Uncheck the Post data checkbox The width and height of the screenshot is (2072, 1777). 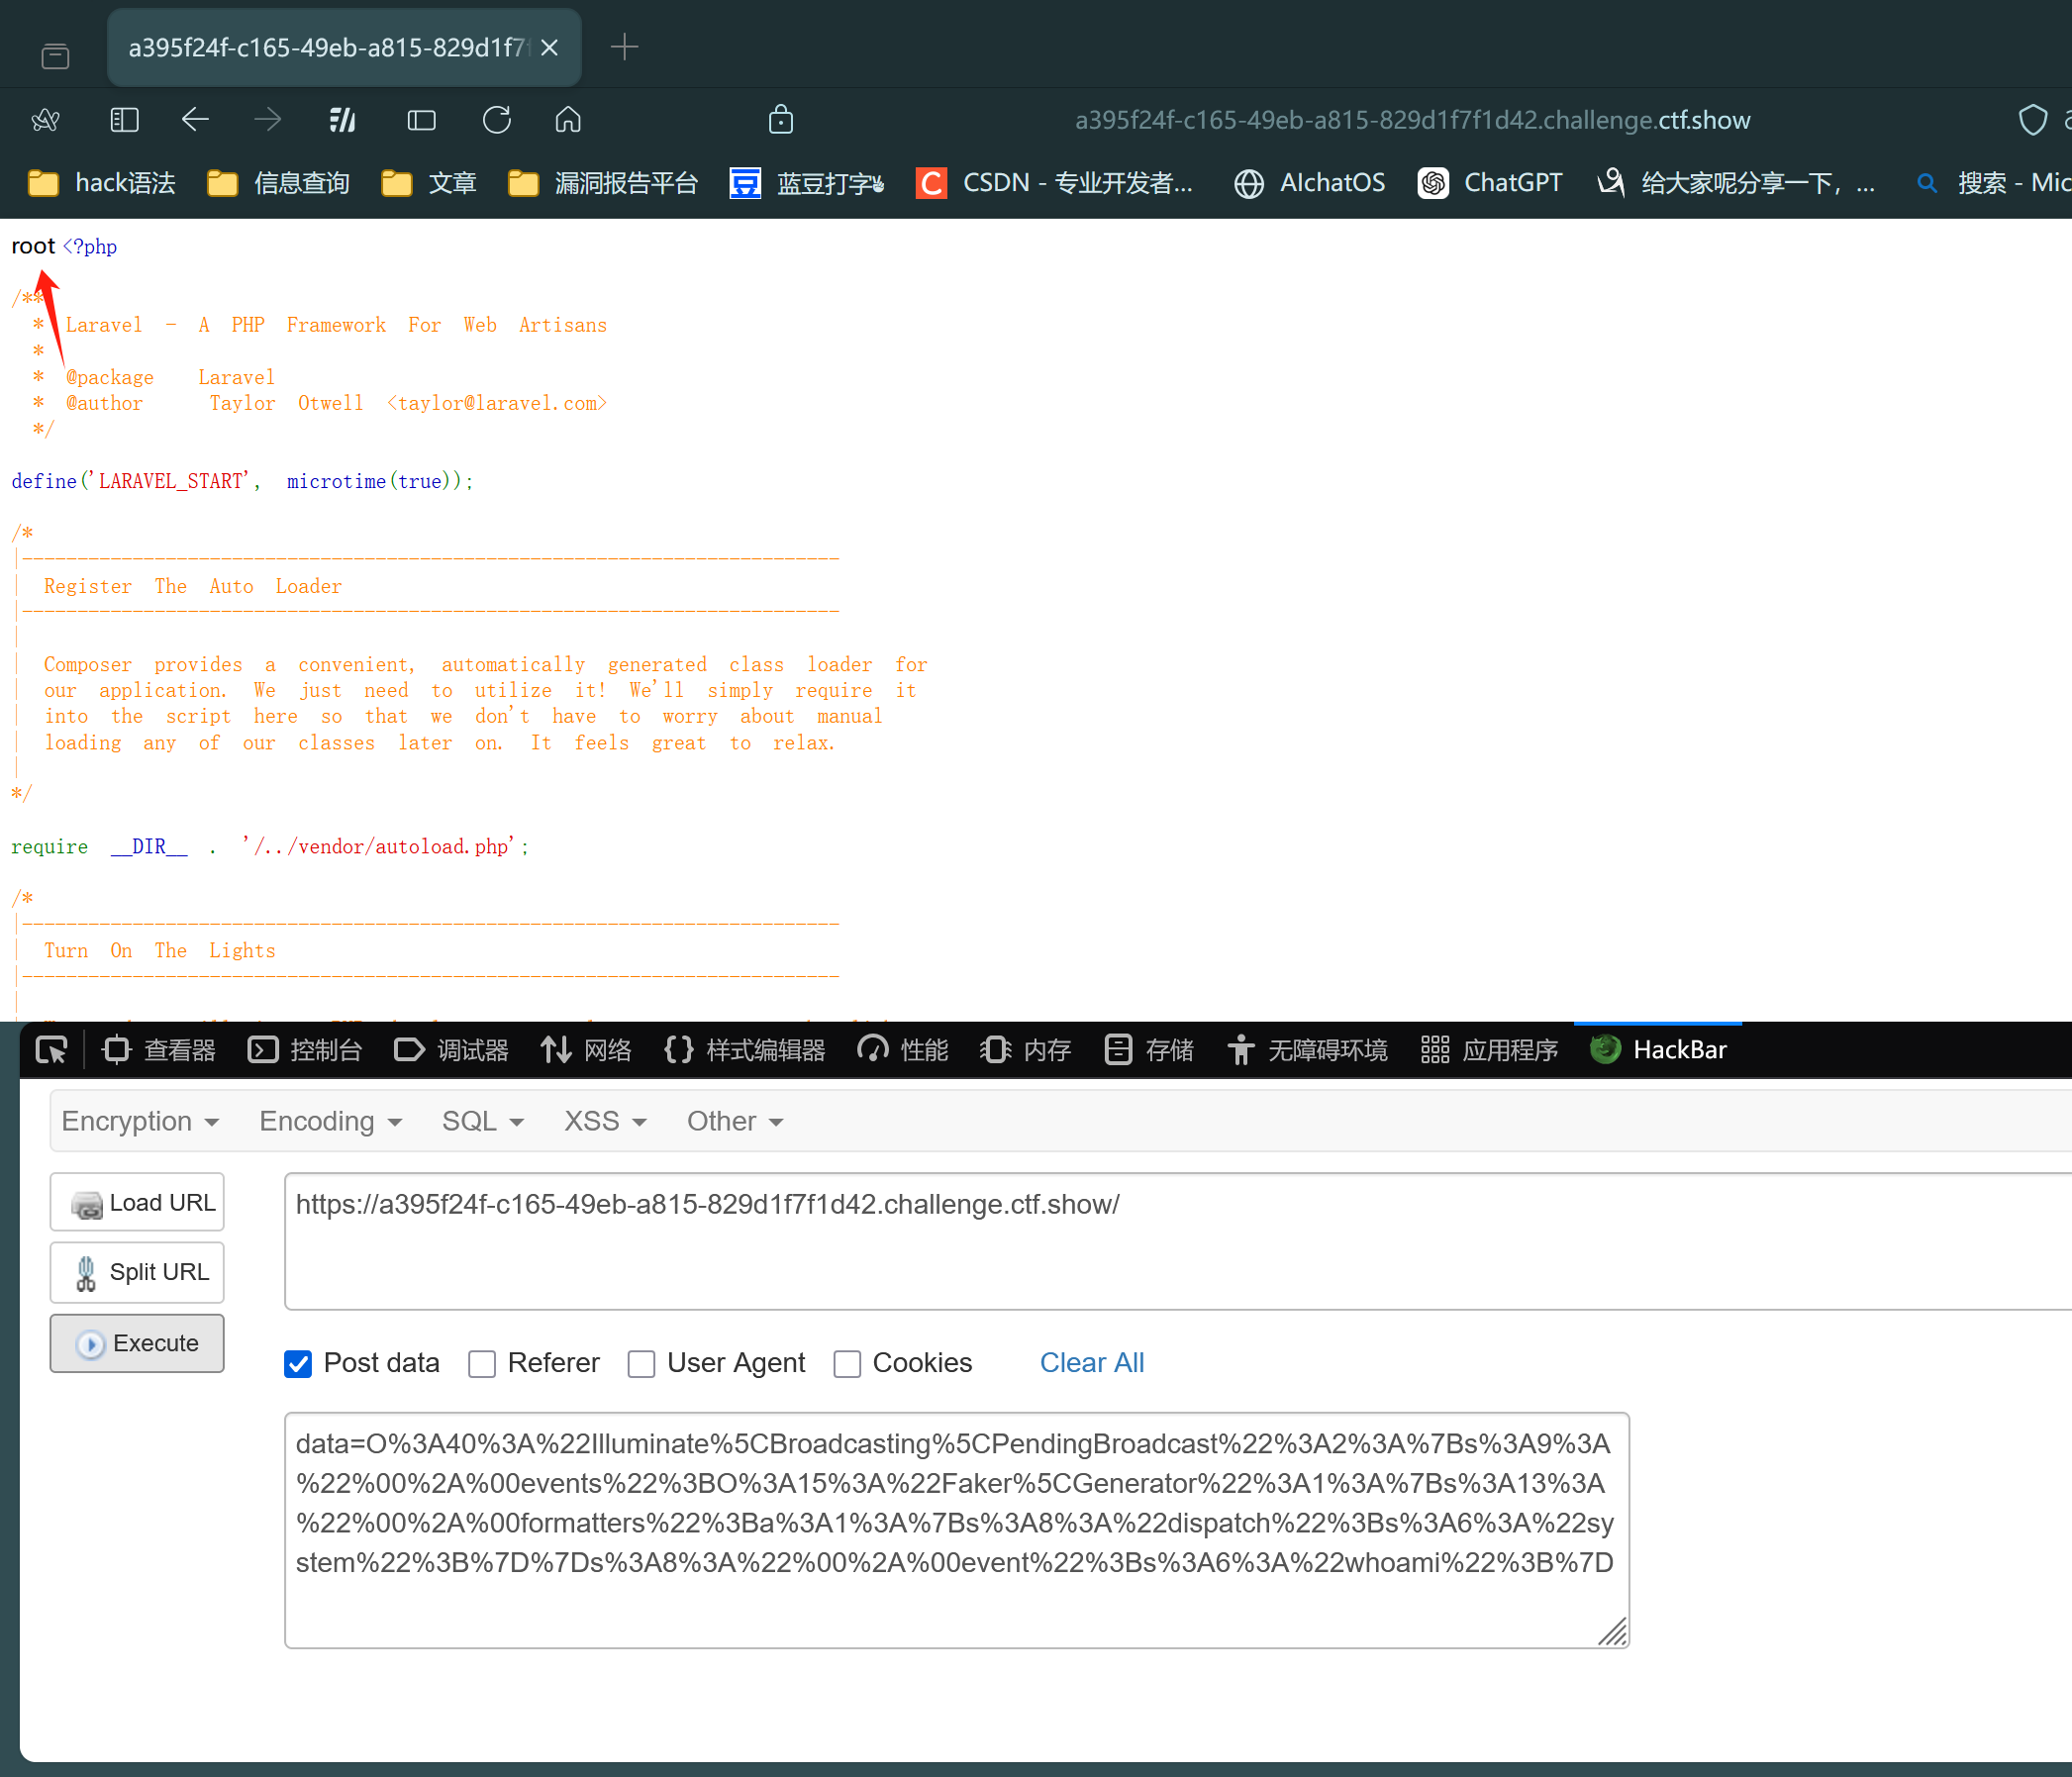click(298, 1363)
